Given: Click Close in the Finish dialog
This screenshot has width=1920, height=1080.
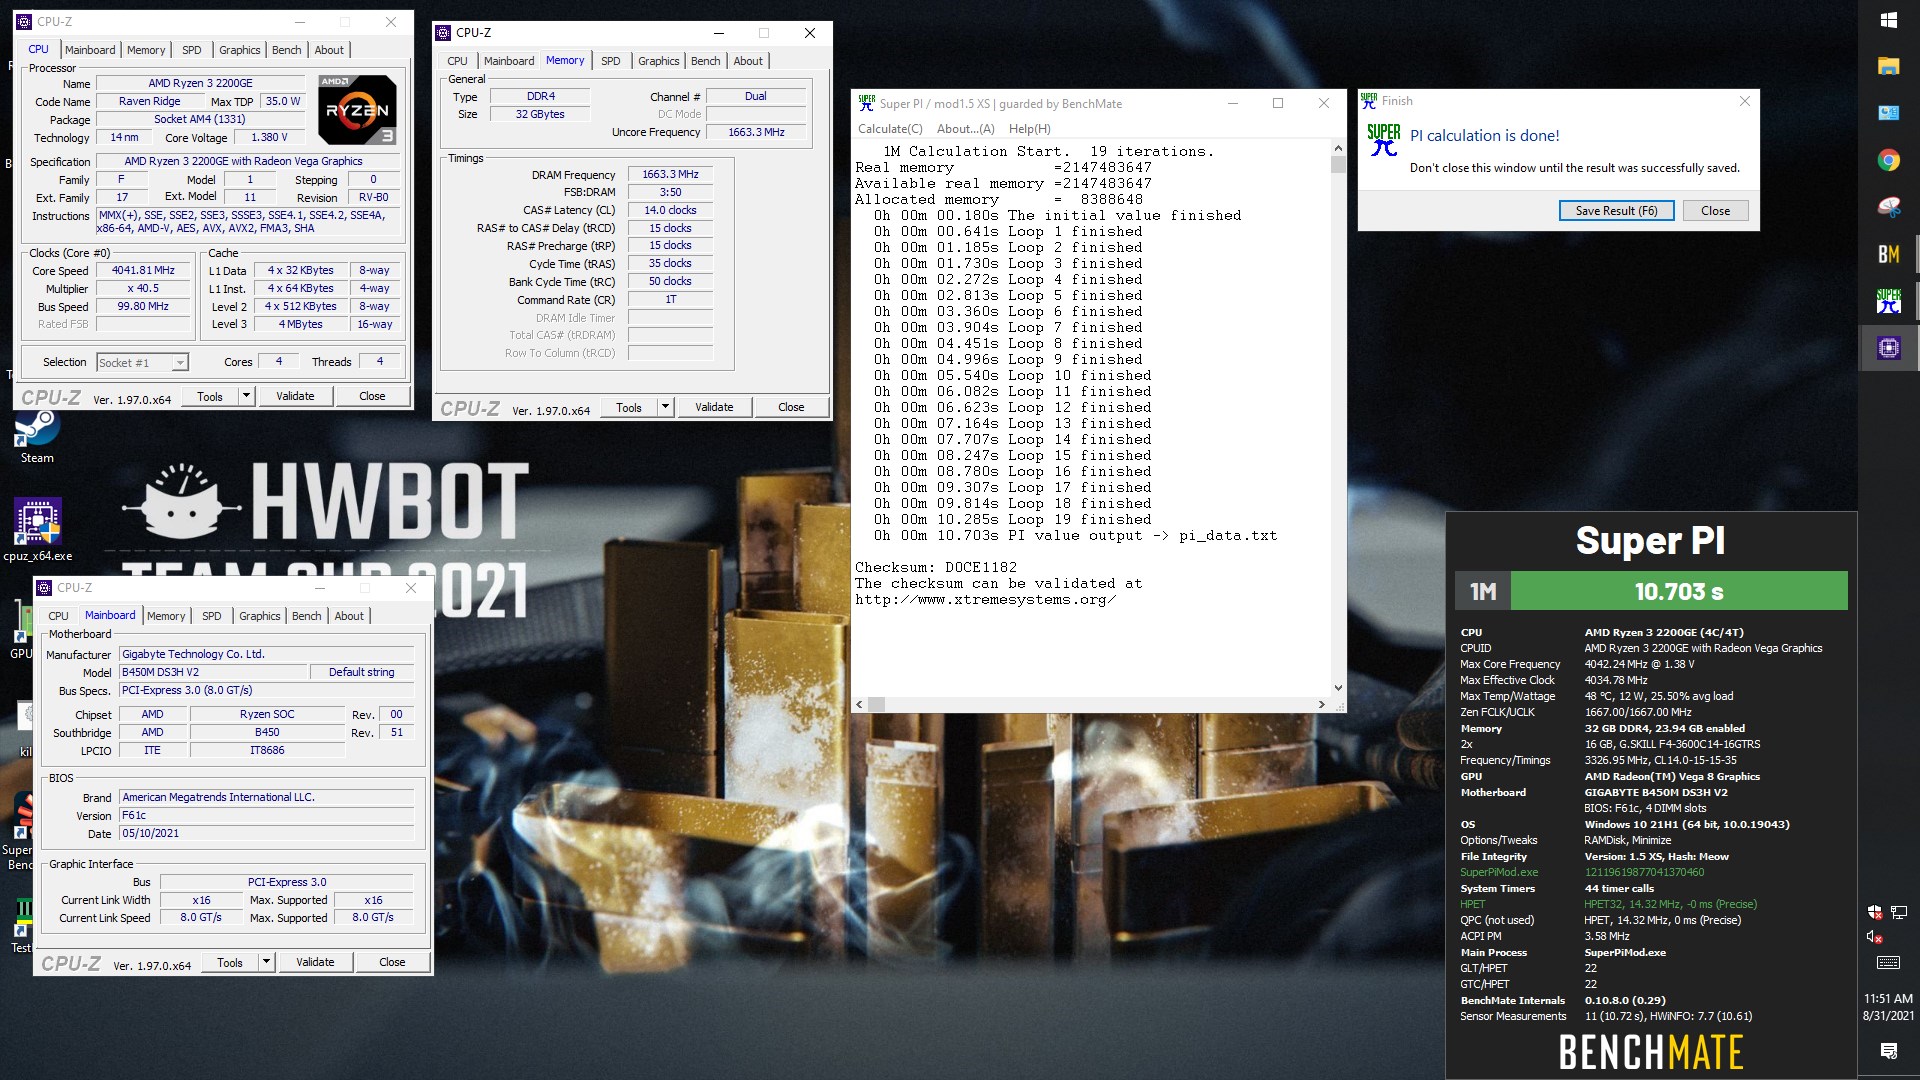Looking at the screenshot, I should [x=1715, y=211].
